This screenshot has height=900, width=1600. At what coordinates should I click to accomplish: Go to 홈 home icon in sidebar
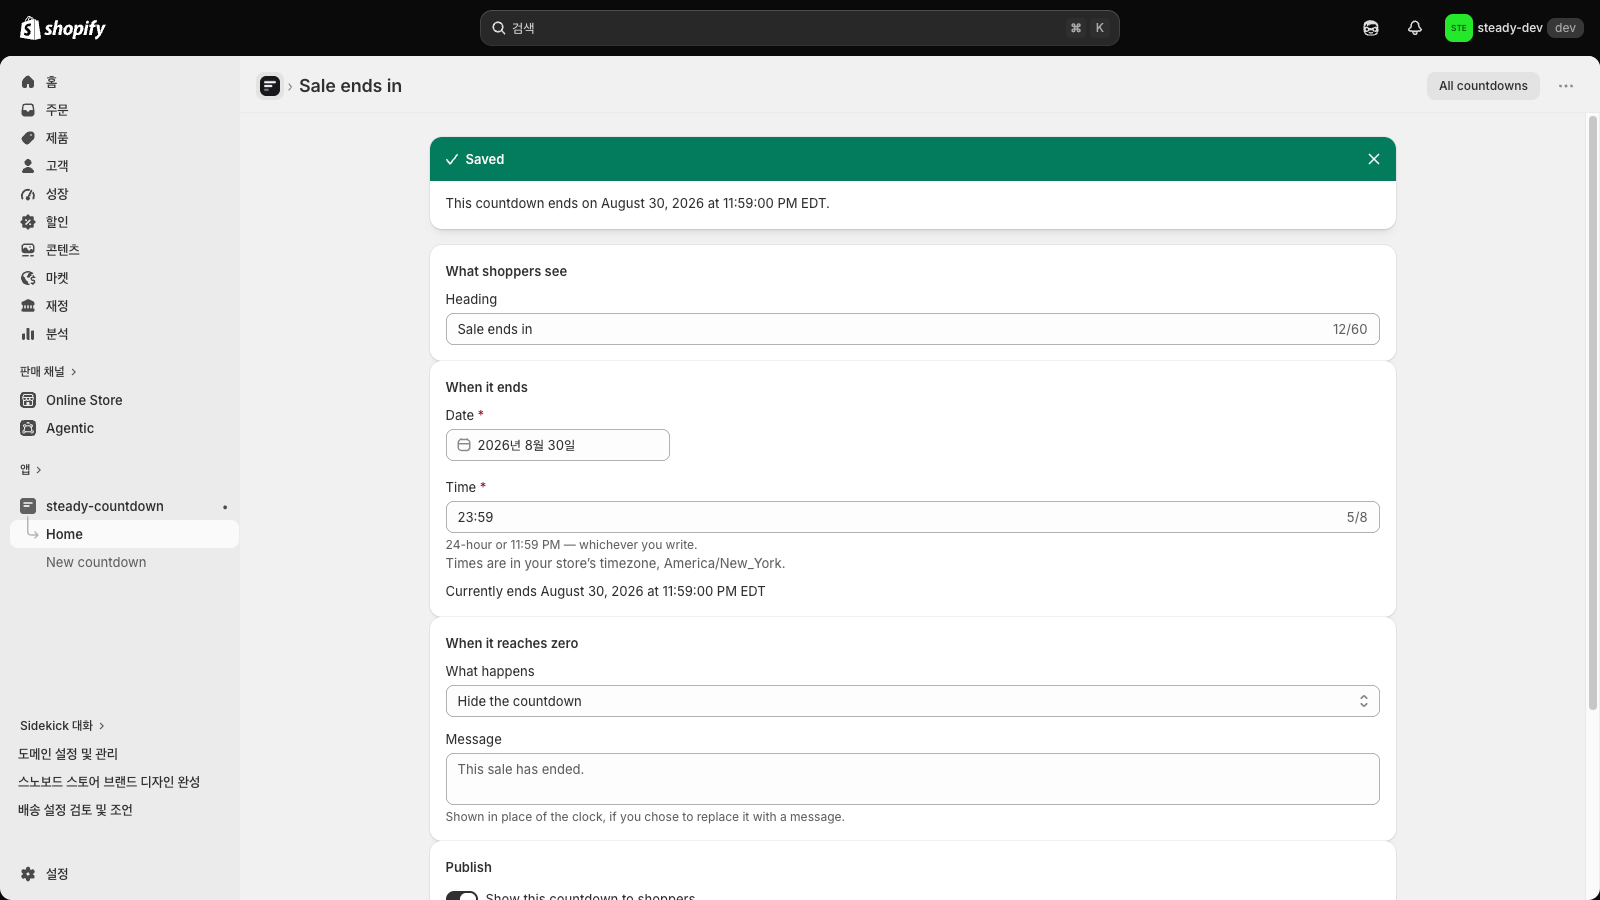tap(28, 82)
